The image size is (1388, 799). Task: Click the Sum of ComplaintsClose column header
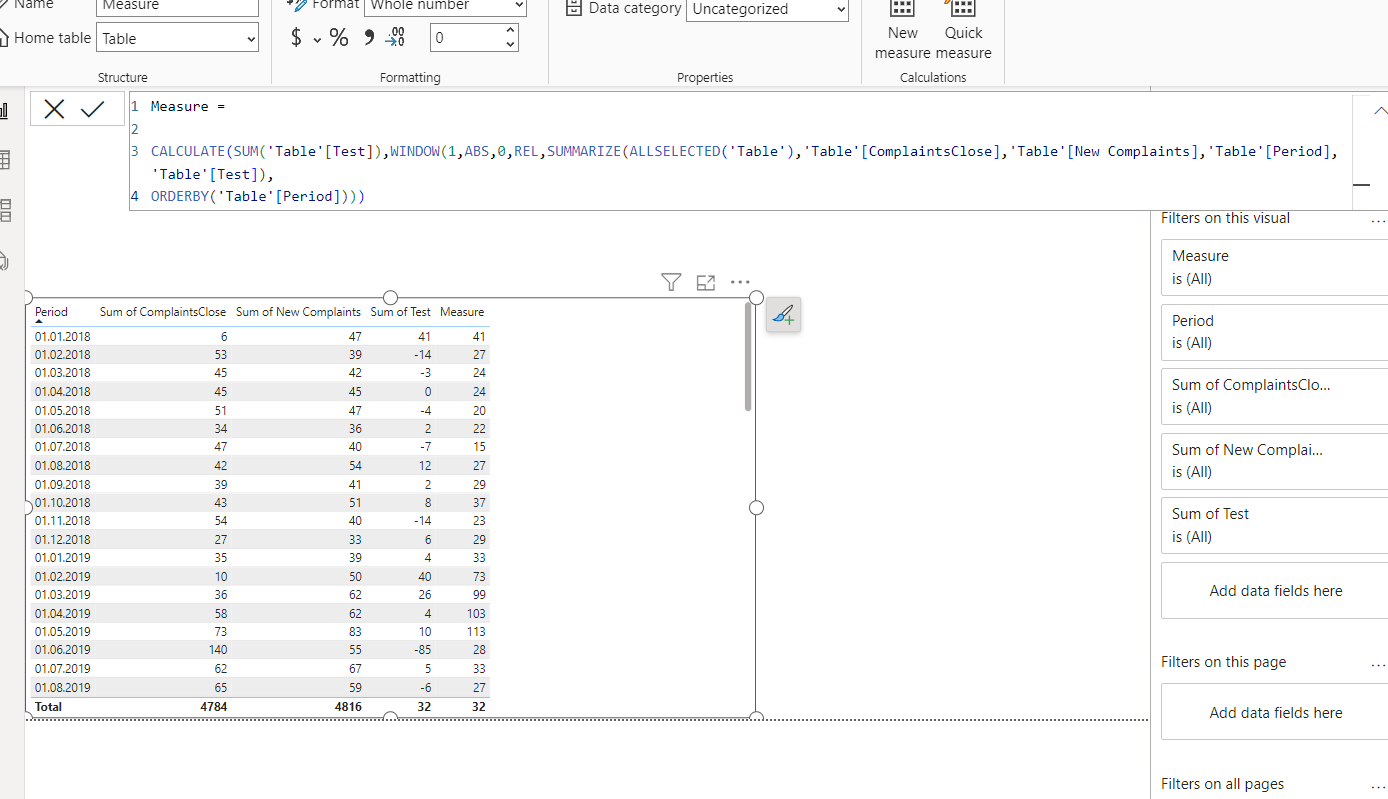[163, 312]
